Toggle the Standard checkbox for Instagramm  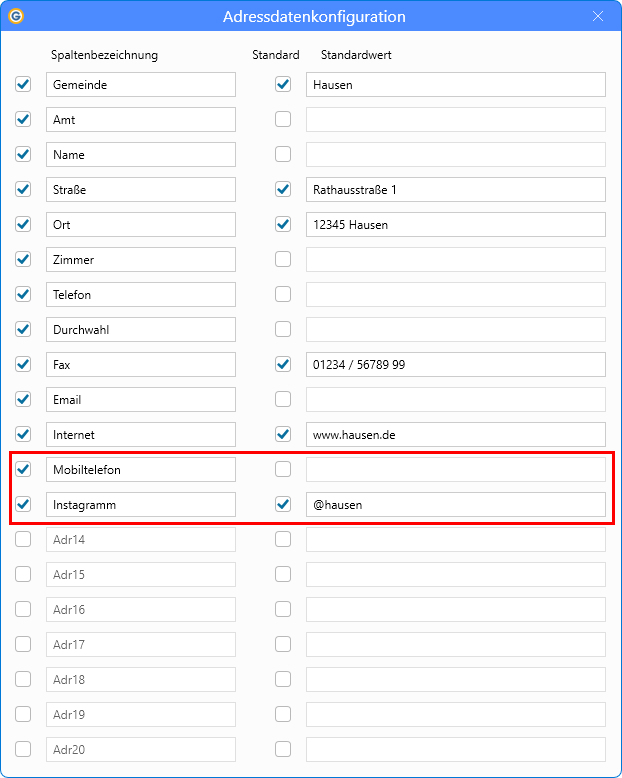[x=283, y=505]
